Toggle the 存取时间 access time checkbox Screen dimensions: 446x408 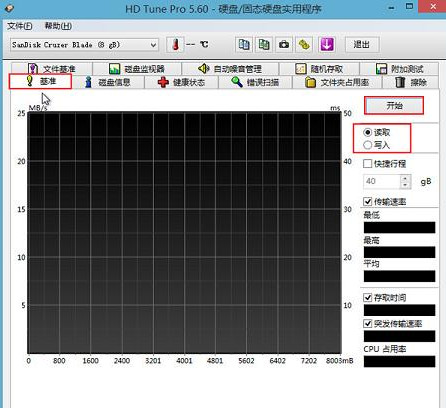coord(367,297)
